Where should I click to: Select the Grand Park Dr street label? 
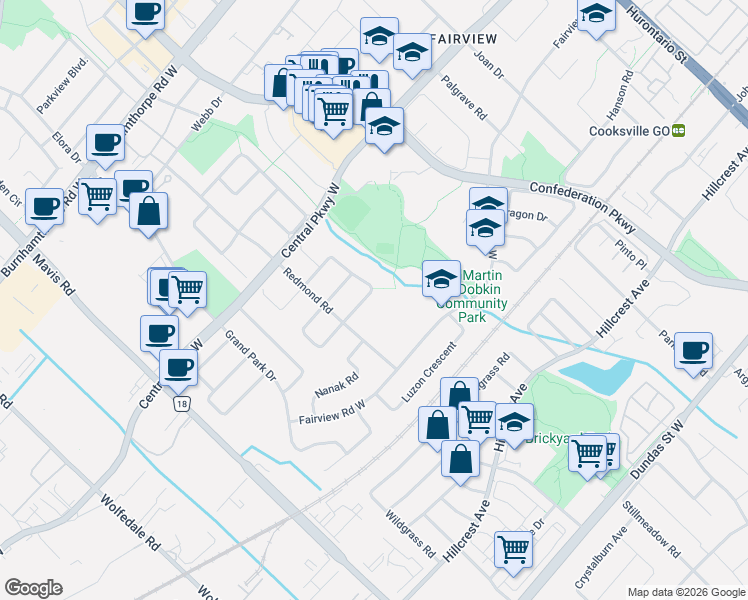pos(250,355)
